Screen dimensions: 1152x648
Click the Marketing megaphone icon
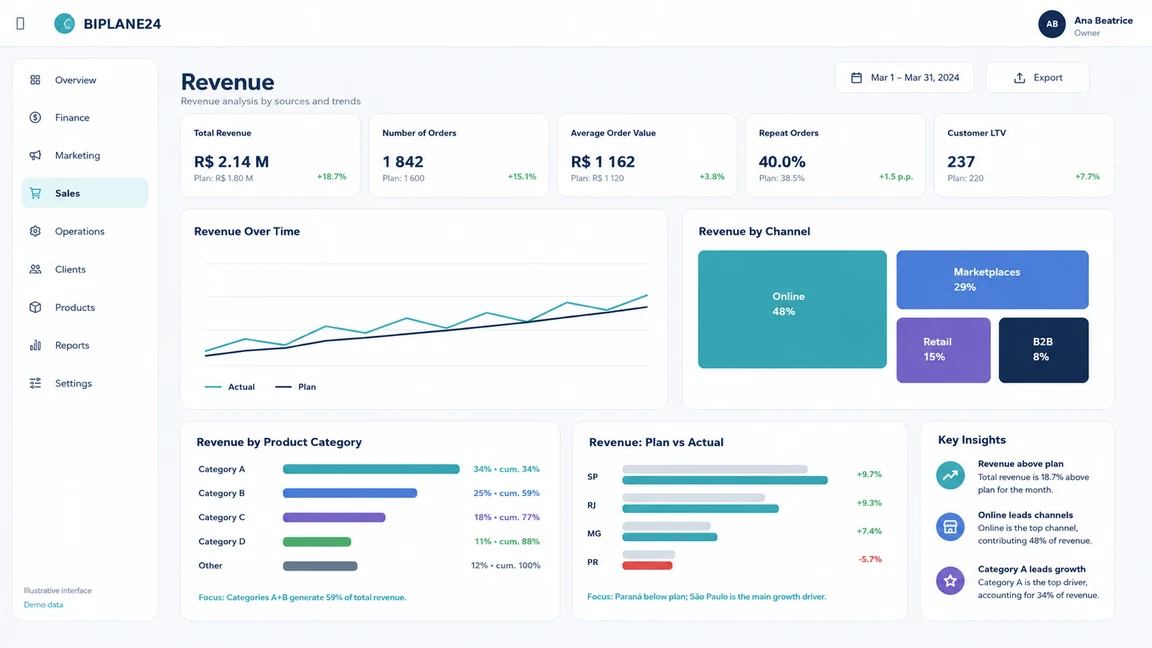pos(35,155)
